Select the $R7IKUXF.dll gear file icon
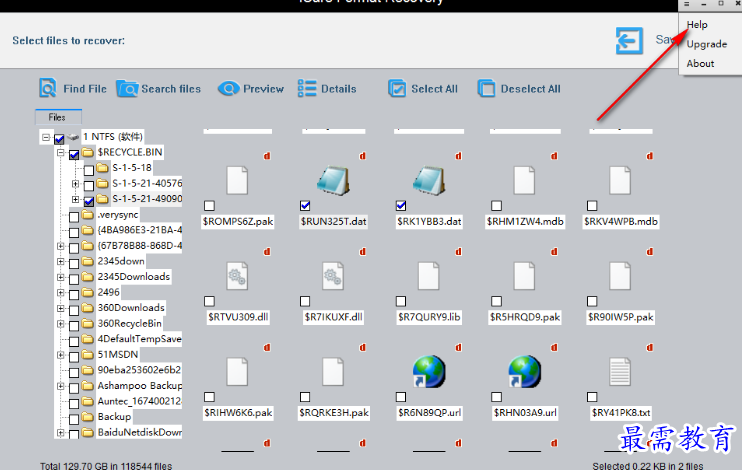The image size is (742, 470). click(x=333, y=276)
